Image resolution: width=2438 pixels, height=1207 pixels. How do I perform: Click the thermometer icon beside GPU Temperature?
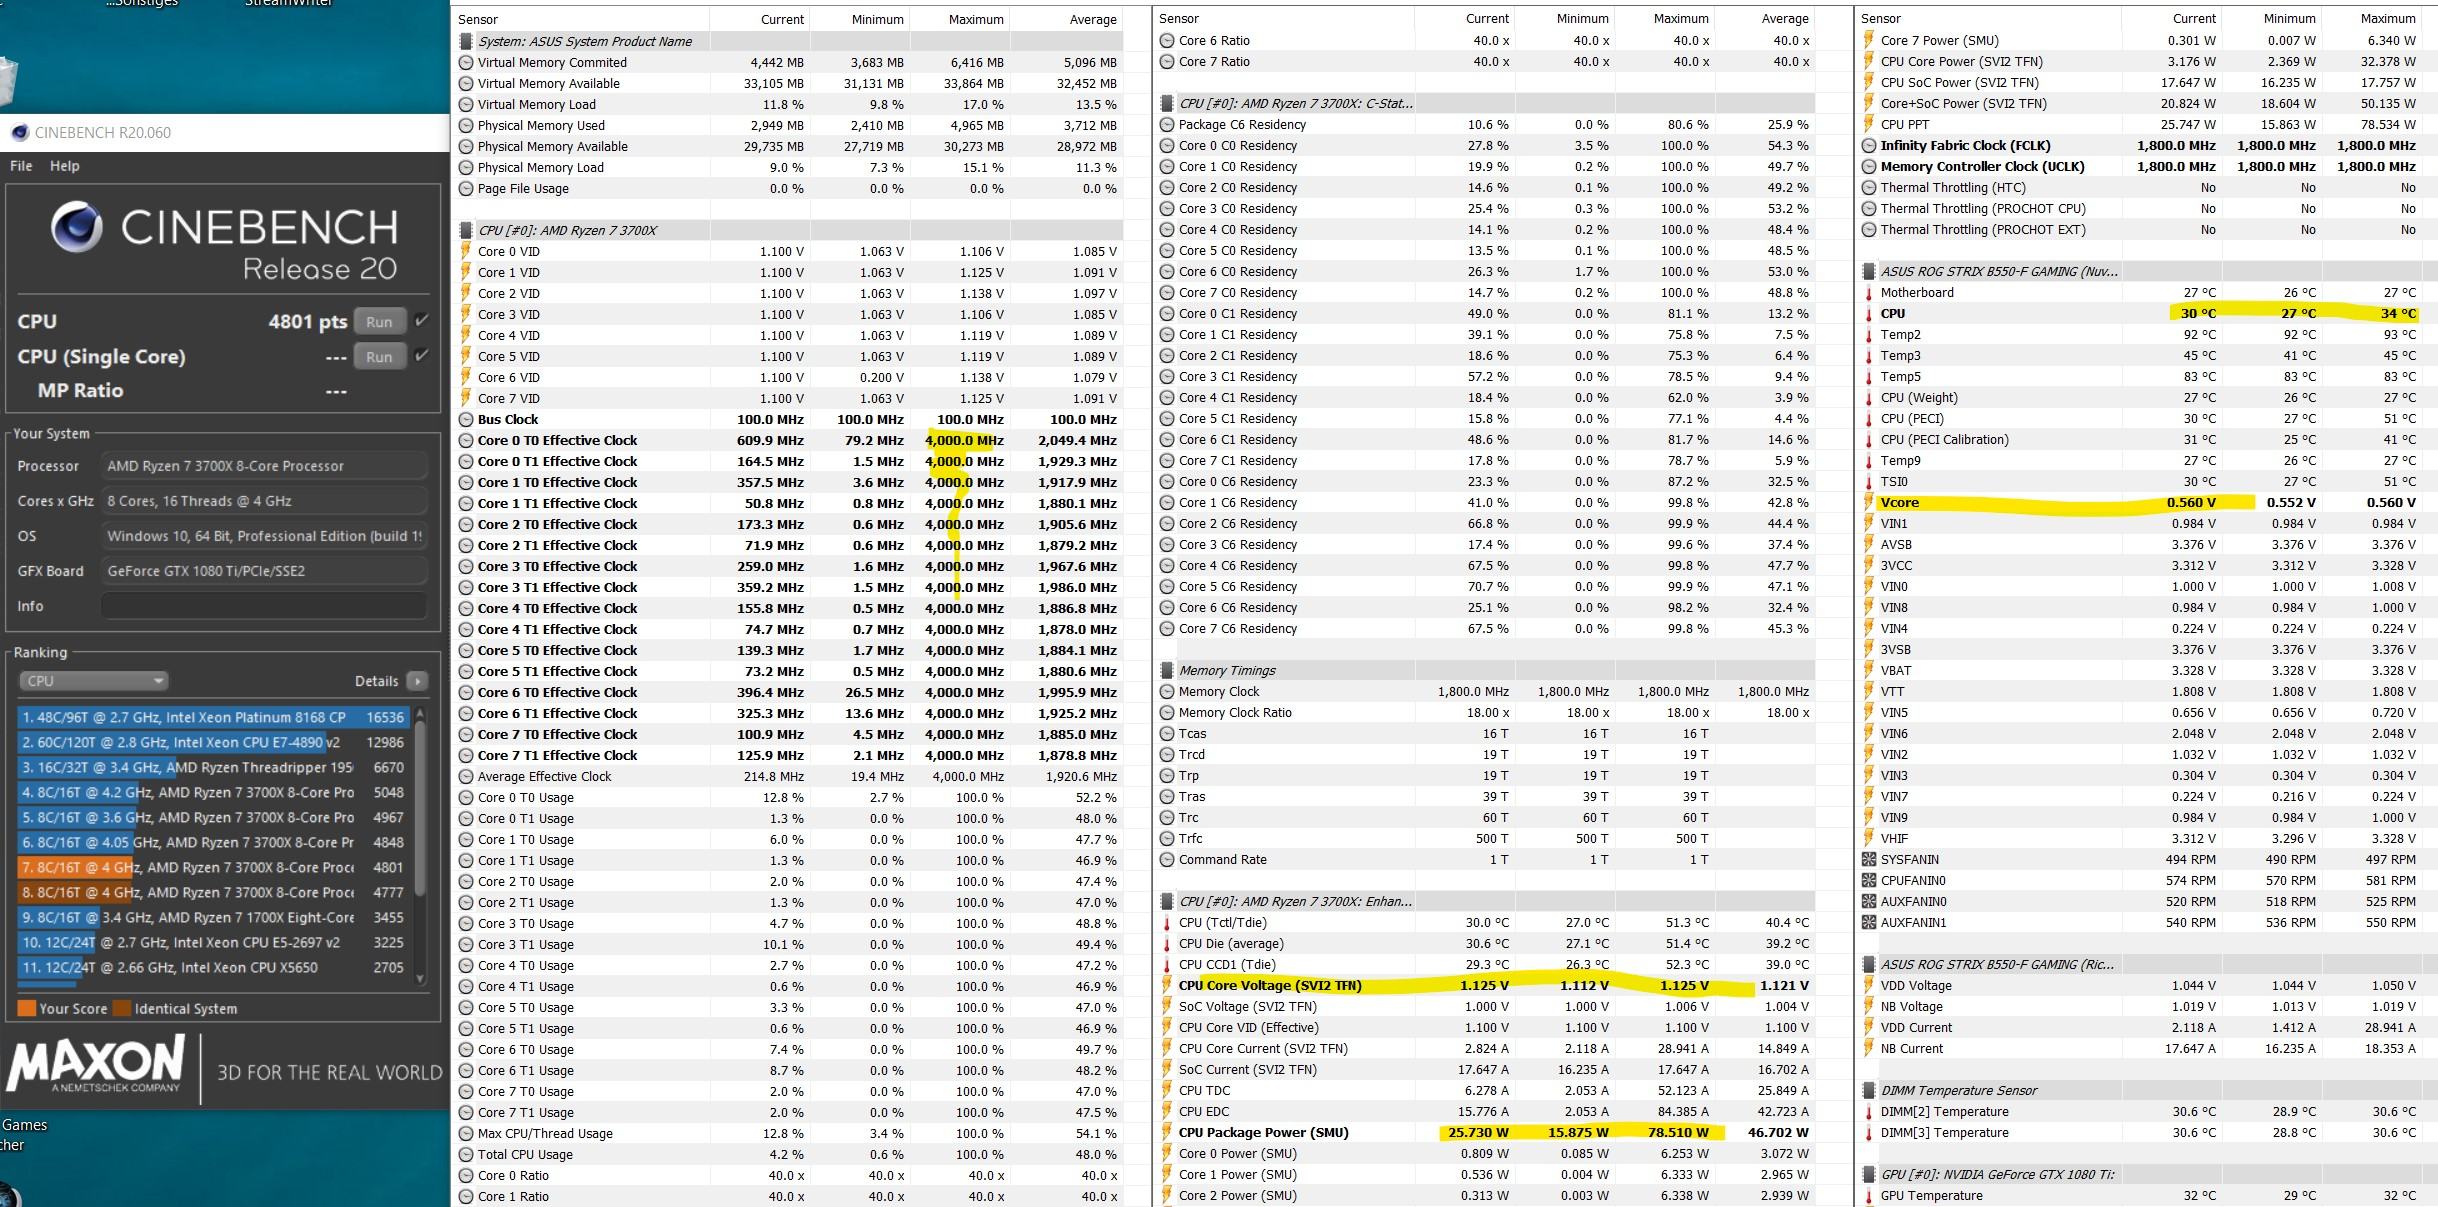[x=1869, y=1195]
